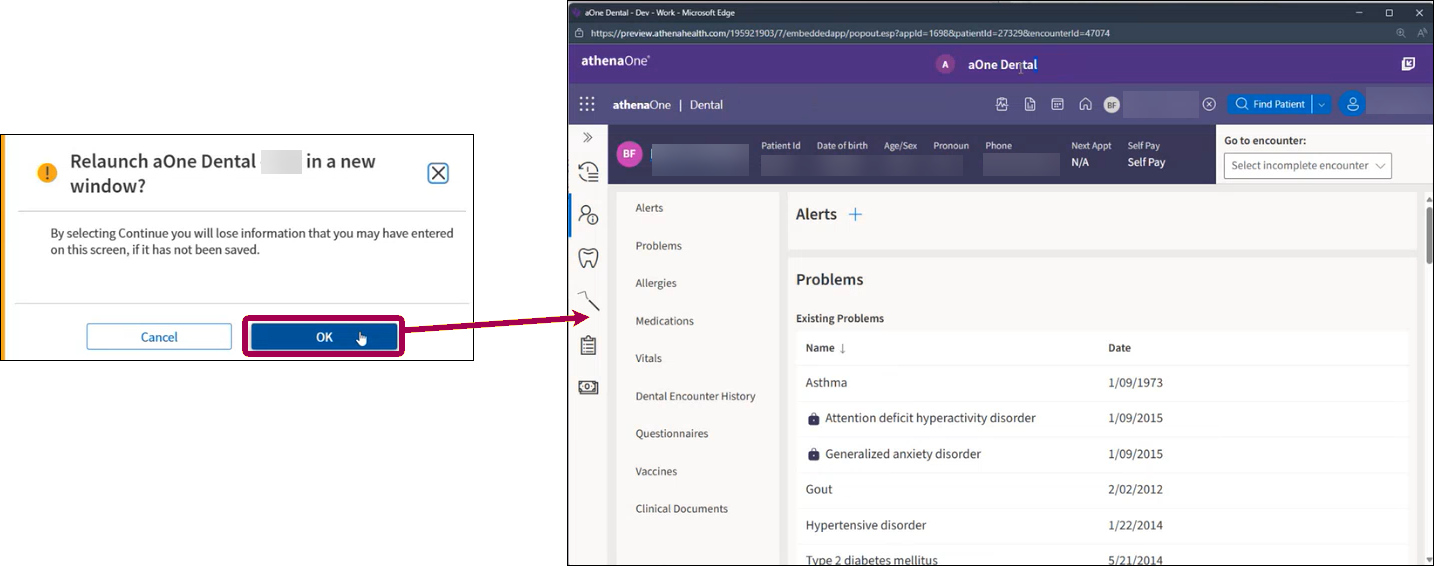
Task: Click the zoom magnifier icon in address bar
Action: pos(1401,33)
